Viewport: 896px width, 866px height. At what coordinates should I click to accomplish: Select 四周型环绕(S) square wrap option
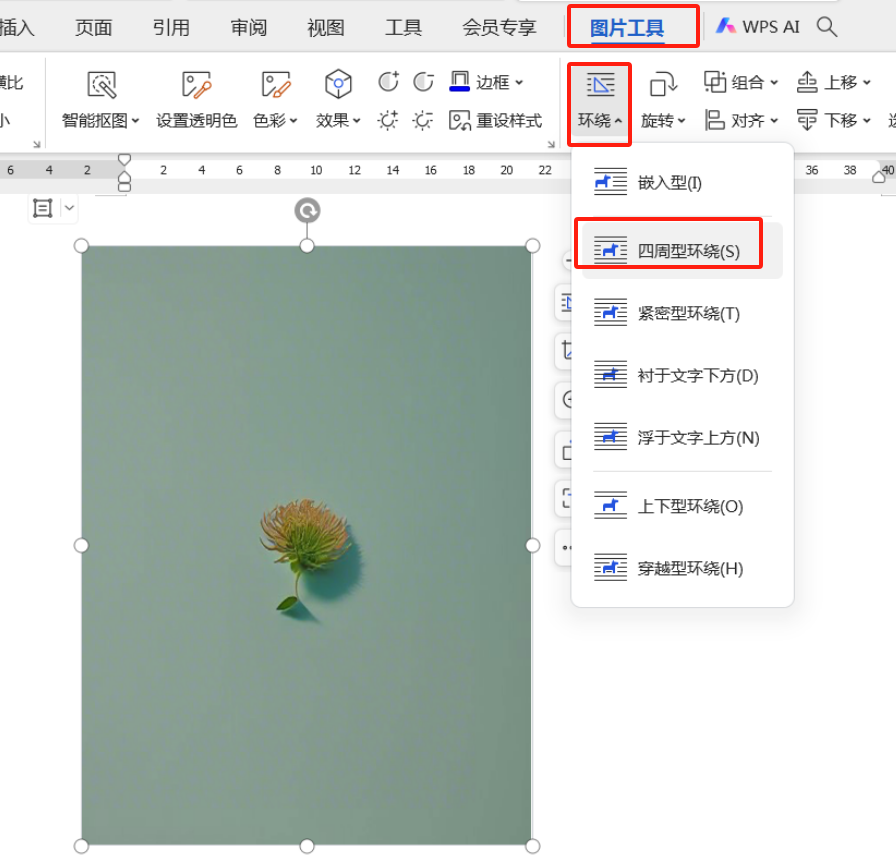point(682,251)
